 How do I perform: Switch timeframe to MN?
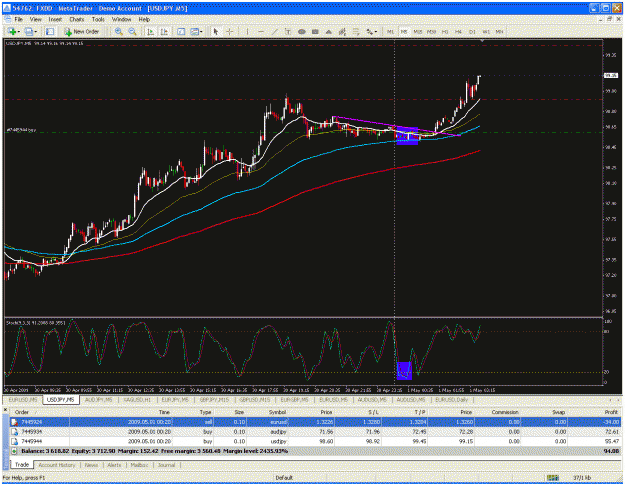[499, 31]
